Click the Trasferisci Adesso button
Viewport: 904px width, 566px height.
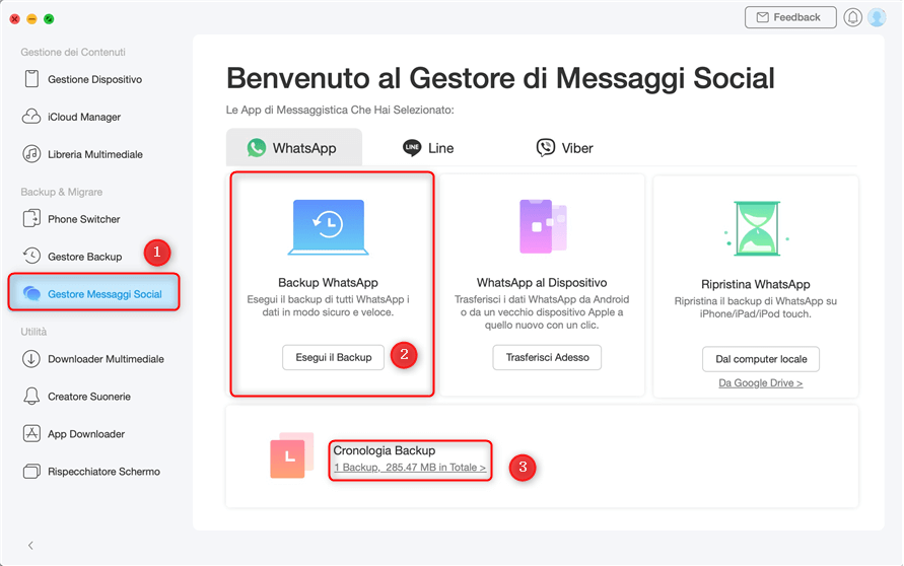point(547,357)
